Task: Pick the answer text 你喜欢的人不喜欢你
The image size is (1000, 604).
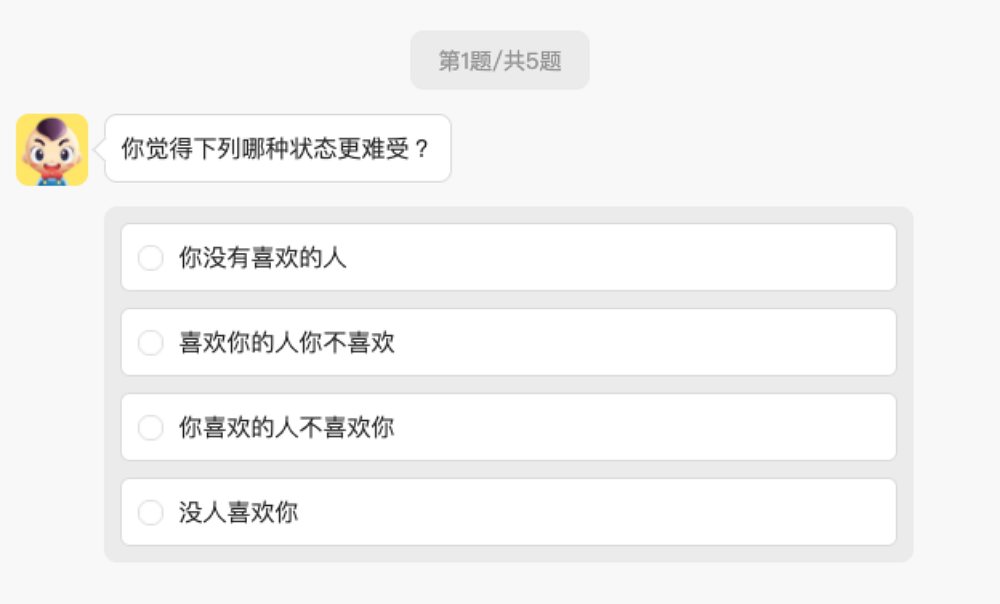Action: coord(287,428)
